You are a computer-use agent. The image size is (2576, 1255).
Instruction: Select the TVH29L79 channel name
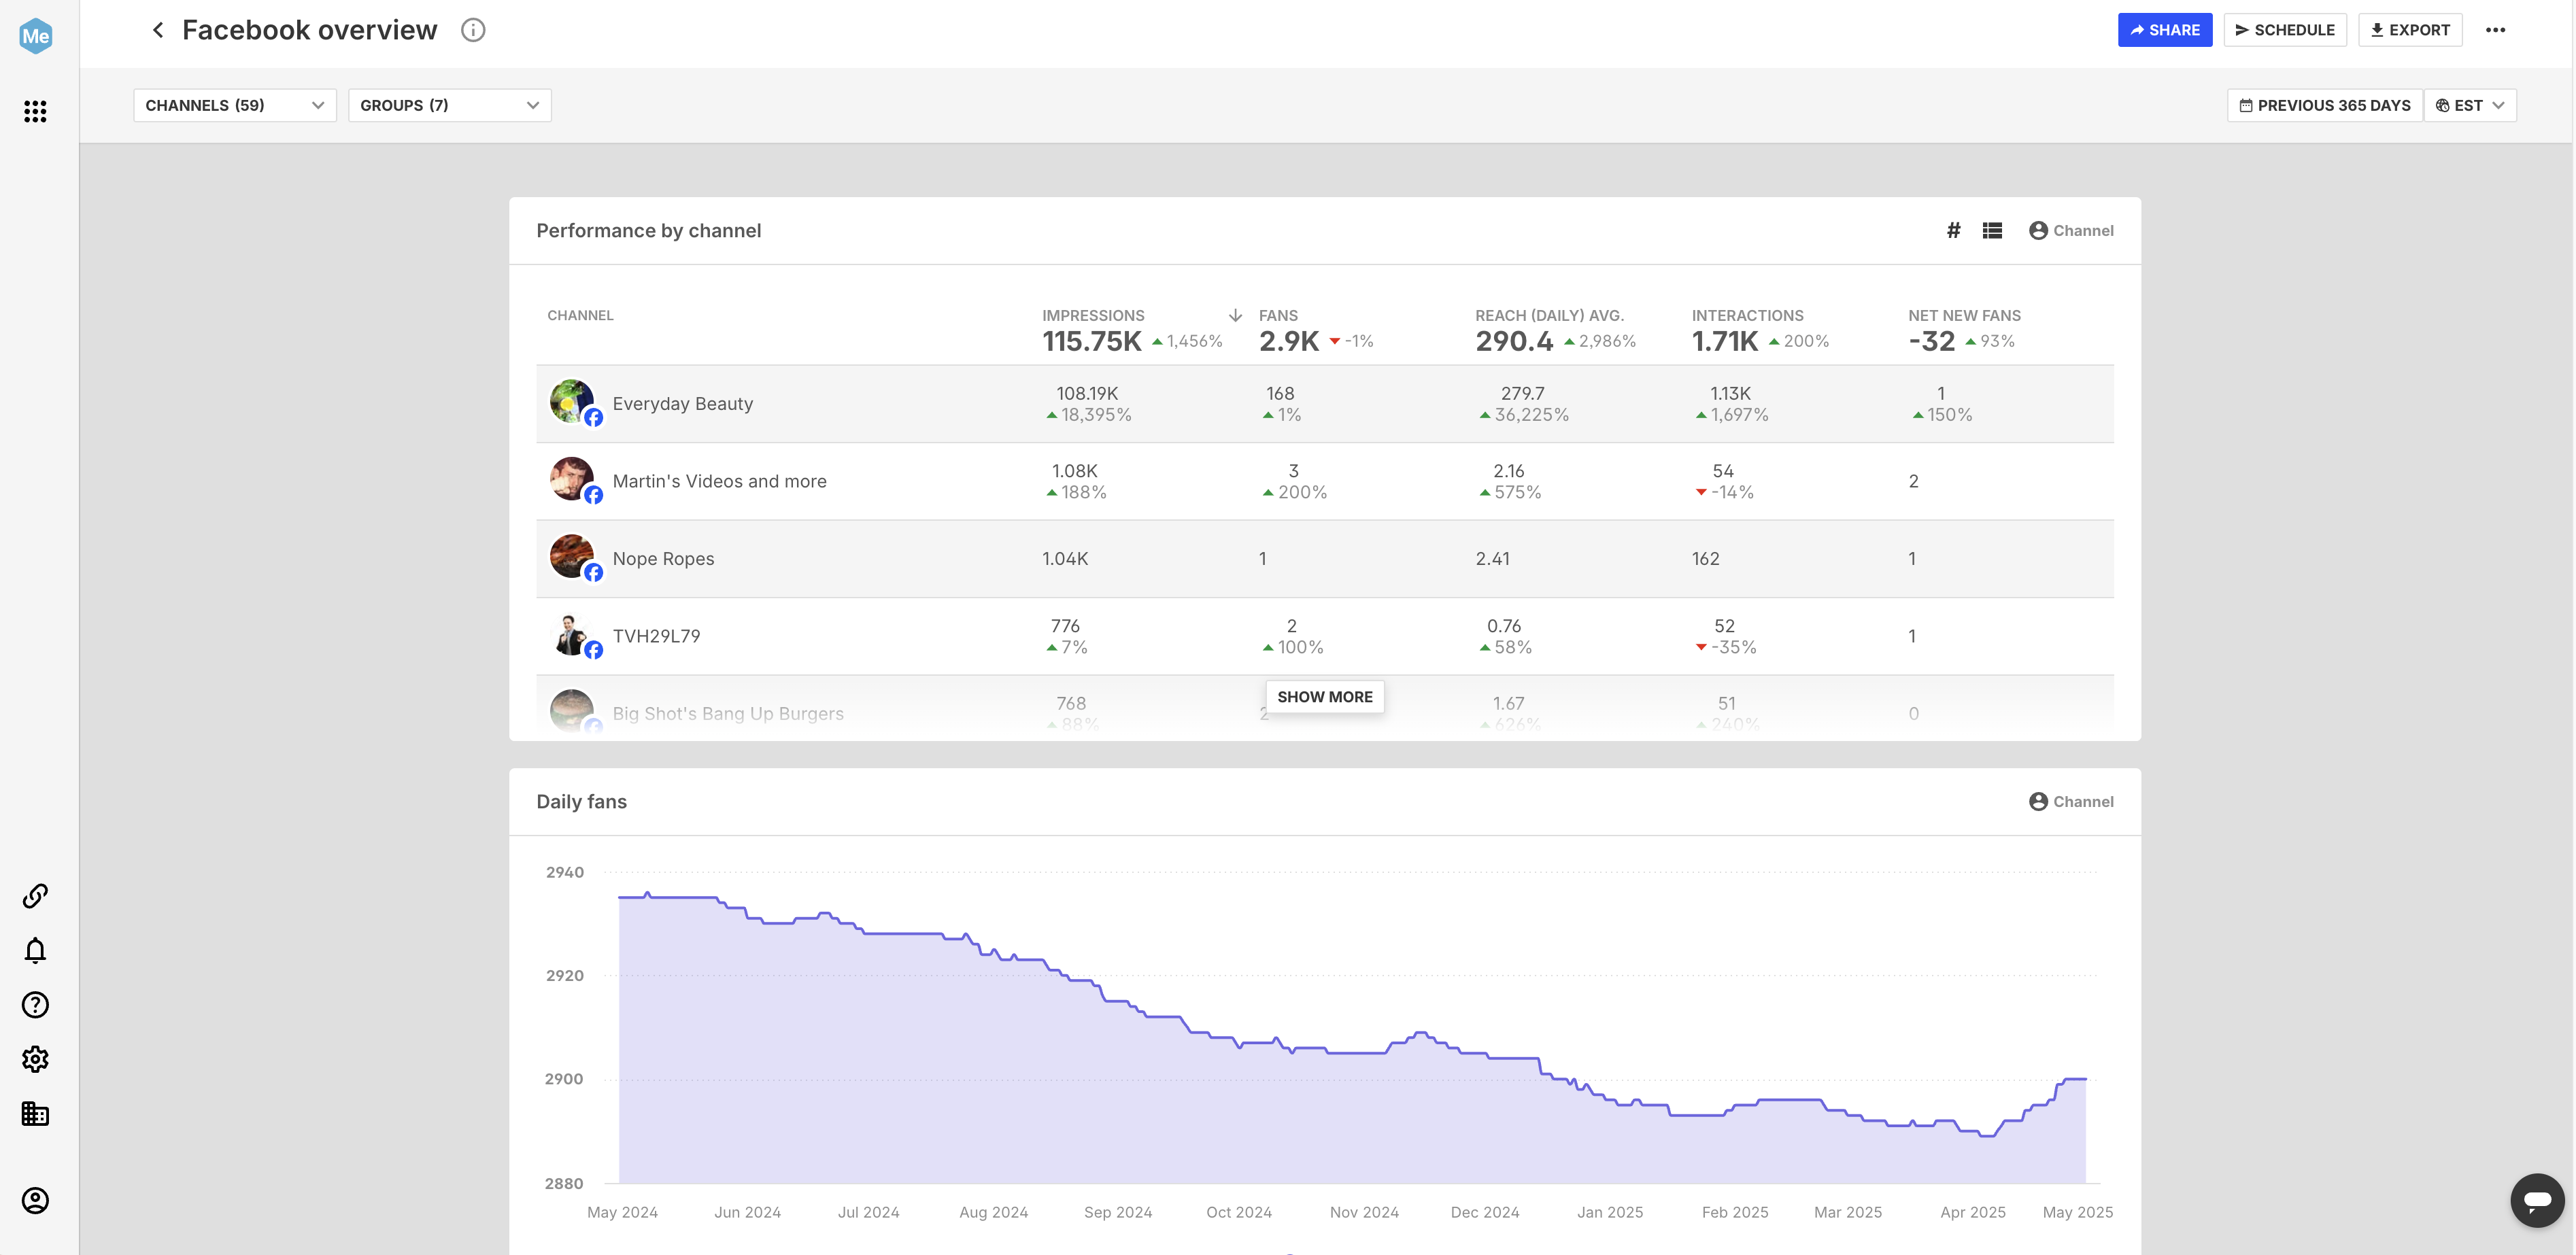[x=656, y=636]
